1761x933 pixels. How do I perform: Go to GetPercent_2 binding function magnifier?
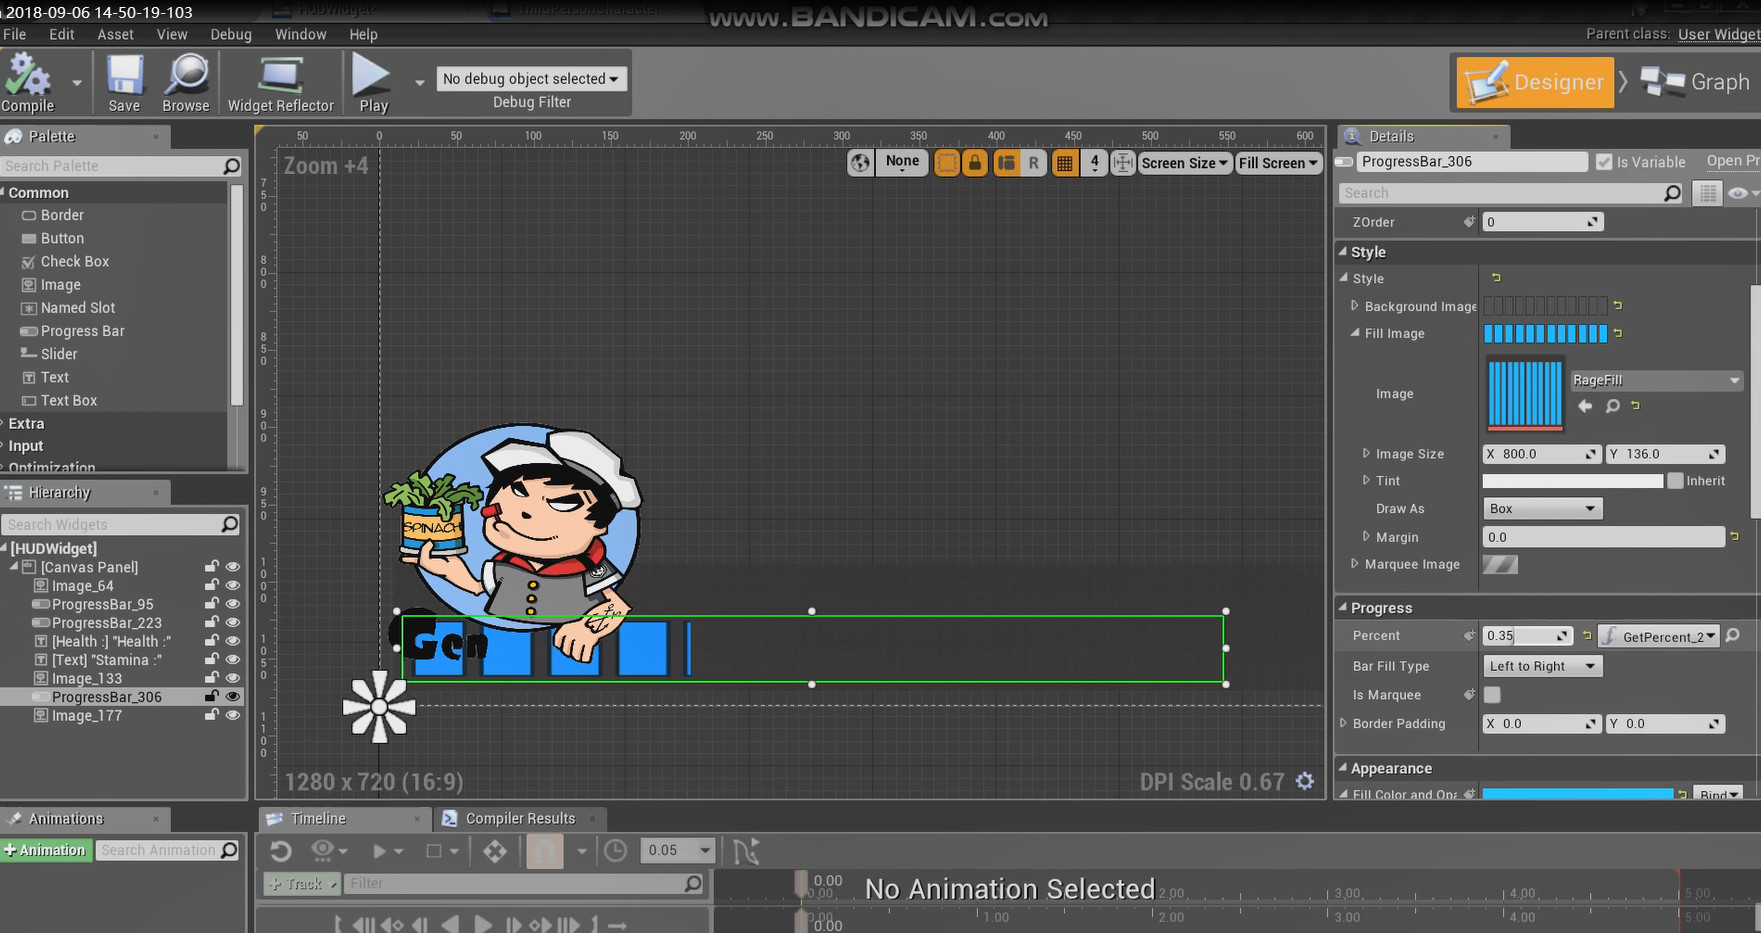coord(1733,636)
